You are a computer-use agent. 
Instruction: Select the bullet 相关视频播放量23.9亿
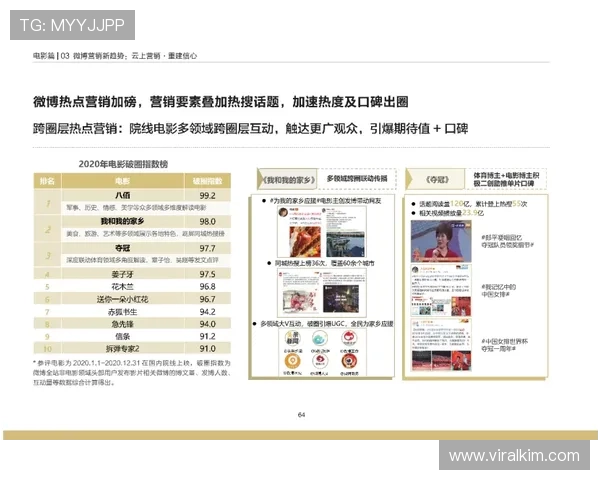452,213
